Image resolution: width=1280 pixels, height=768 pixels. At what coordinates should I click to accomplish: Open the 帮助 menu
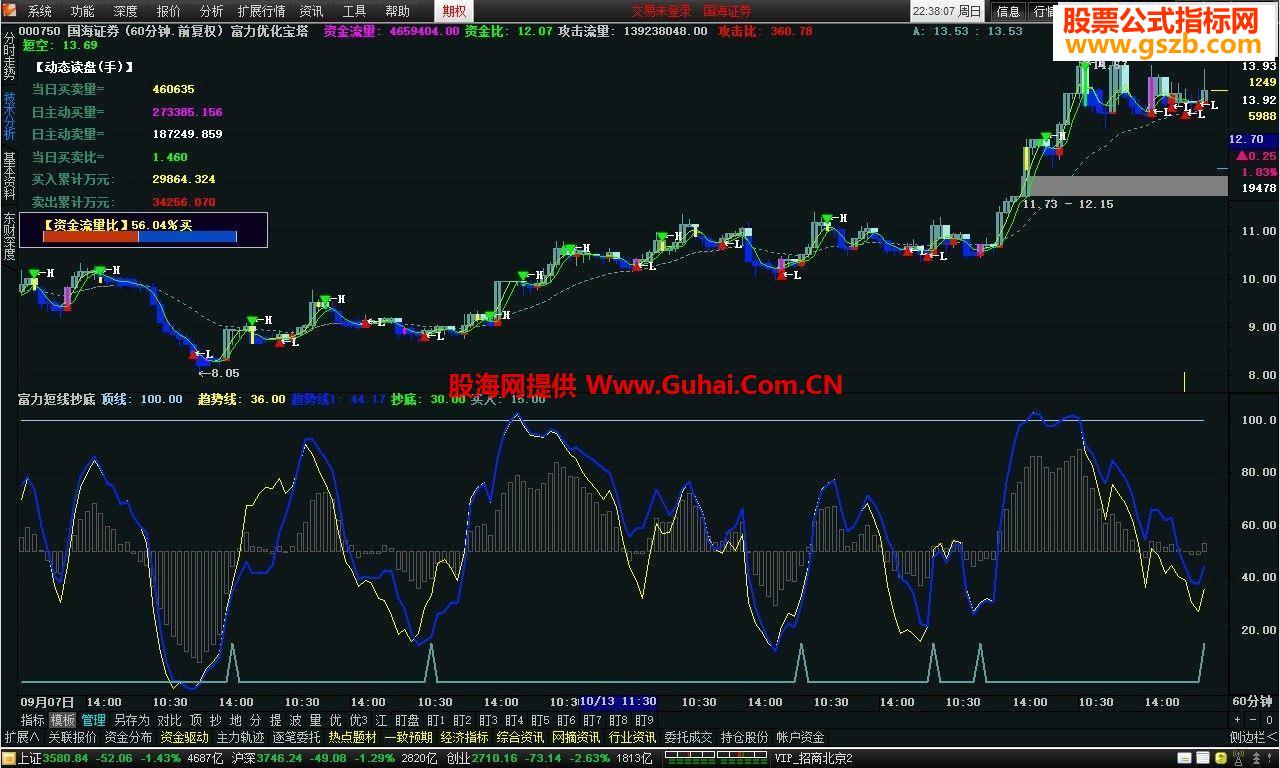tap(397, 11)
